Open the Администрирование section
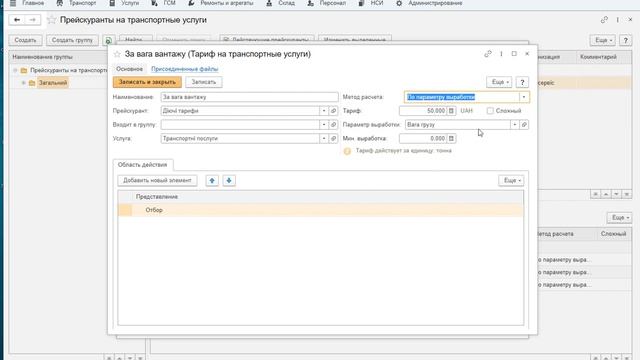Screen dimensions: 640x360 tap(429, 3)
